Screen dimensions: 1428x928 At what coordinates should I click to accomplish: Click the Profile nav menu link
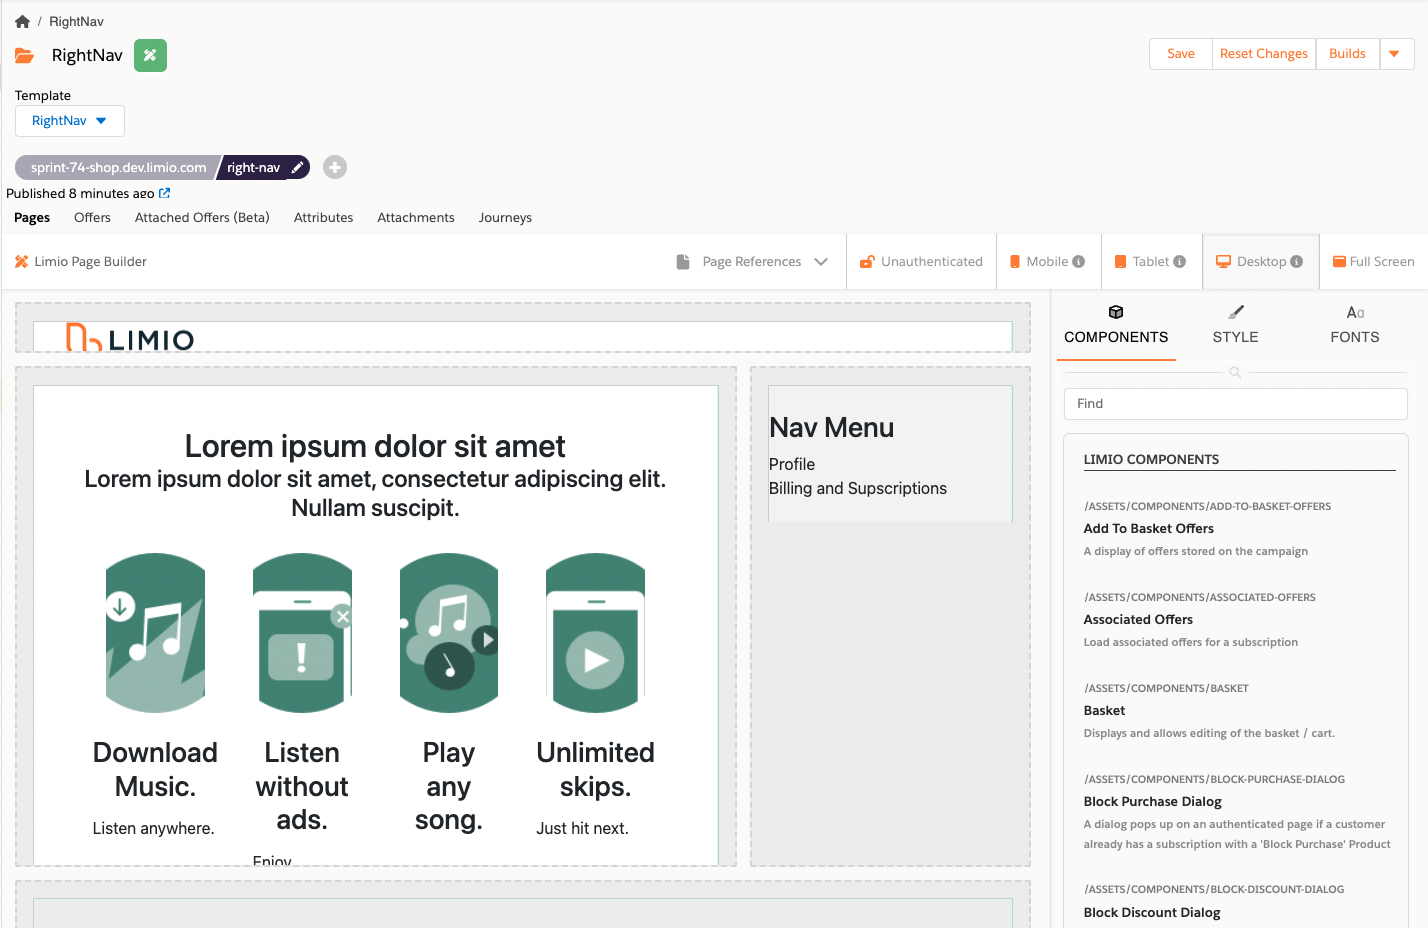coord(792,464)
